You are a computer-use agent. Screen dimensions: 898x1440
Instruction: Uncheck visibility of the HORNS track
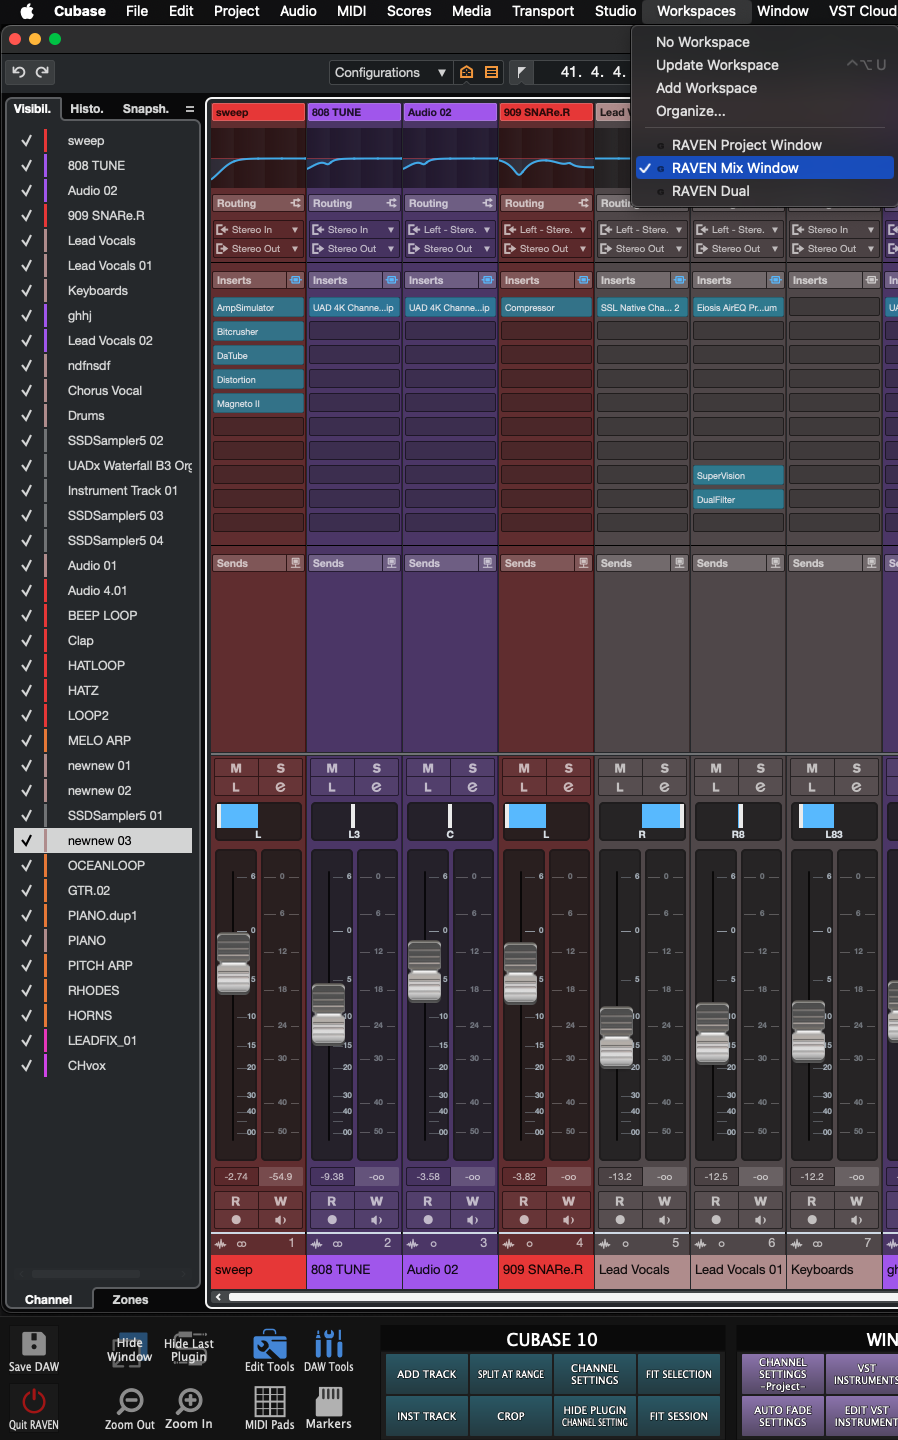point(26,1016)
